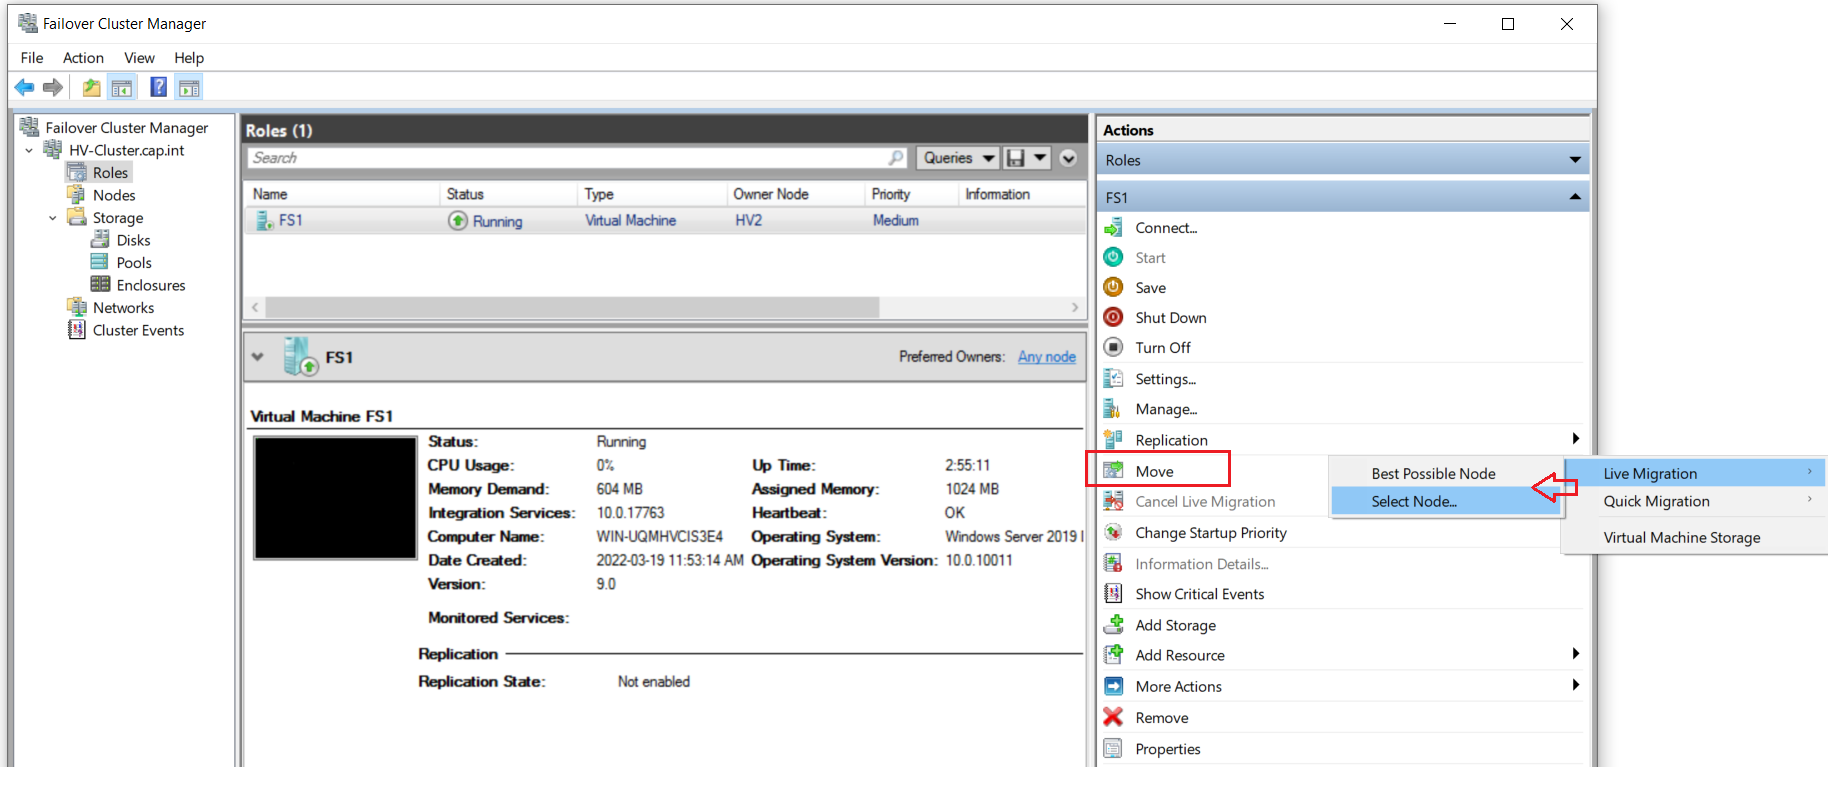1848x800 pixels.
Task: Collapse the Storage tree node
Action: 53,218
